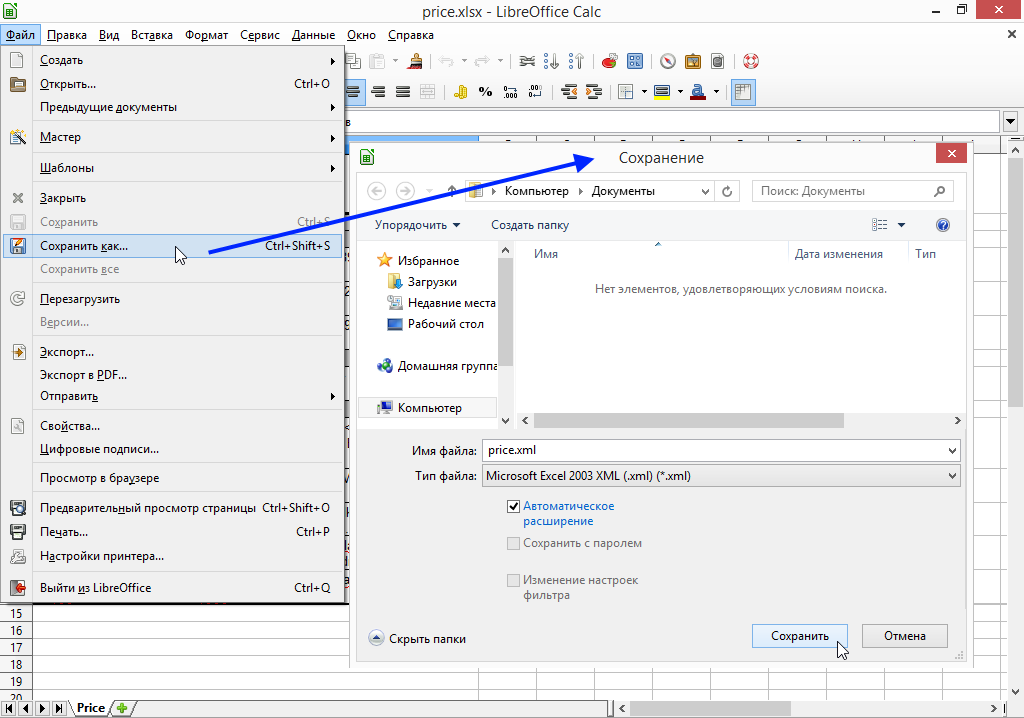The image size is (1024, 718).
Task: Click the Decrease Indent icon
Action: pos(568,92)
